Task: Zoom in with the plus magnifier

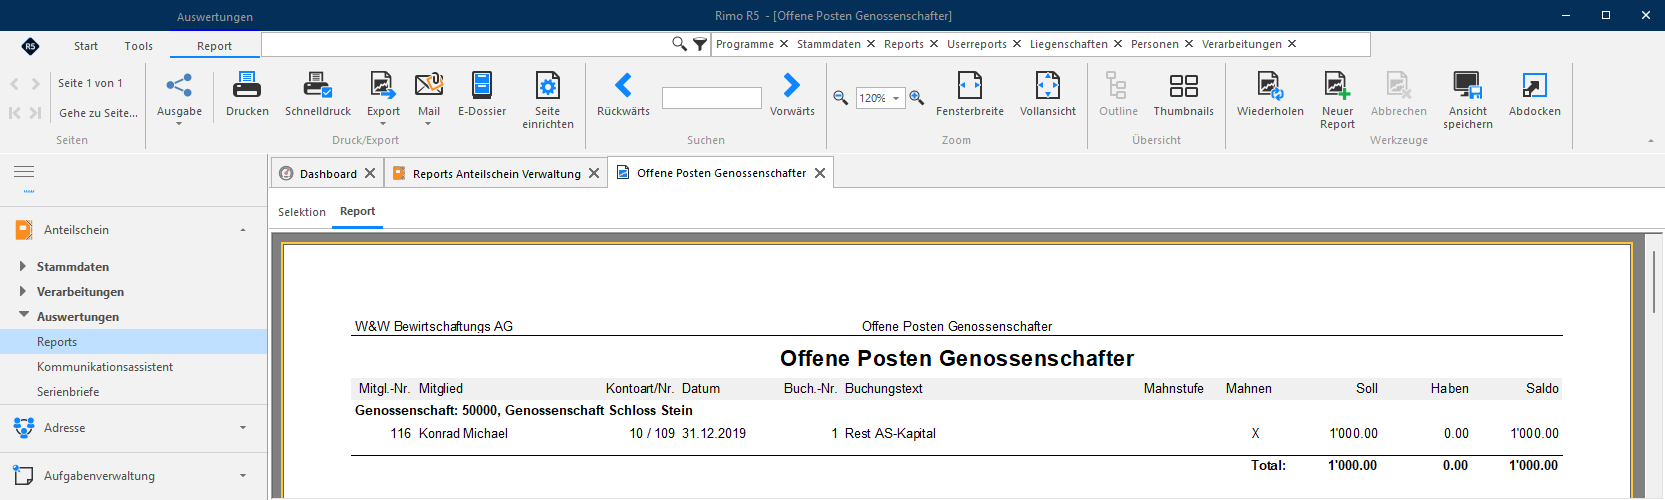Action: point(916,98)
